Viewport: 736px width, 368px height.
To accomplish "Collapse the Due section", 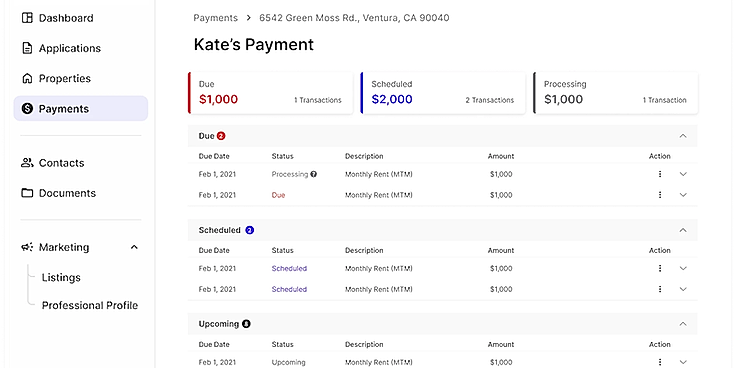I will click(x=683, y=136).
